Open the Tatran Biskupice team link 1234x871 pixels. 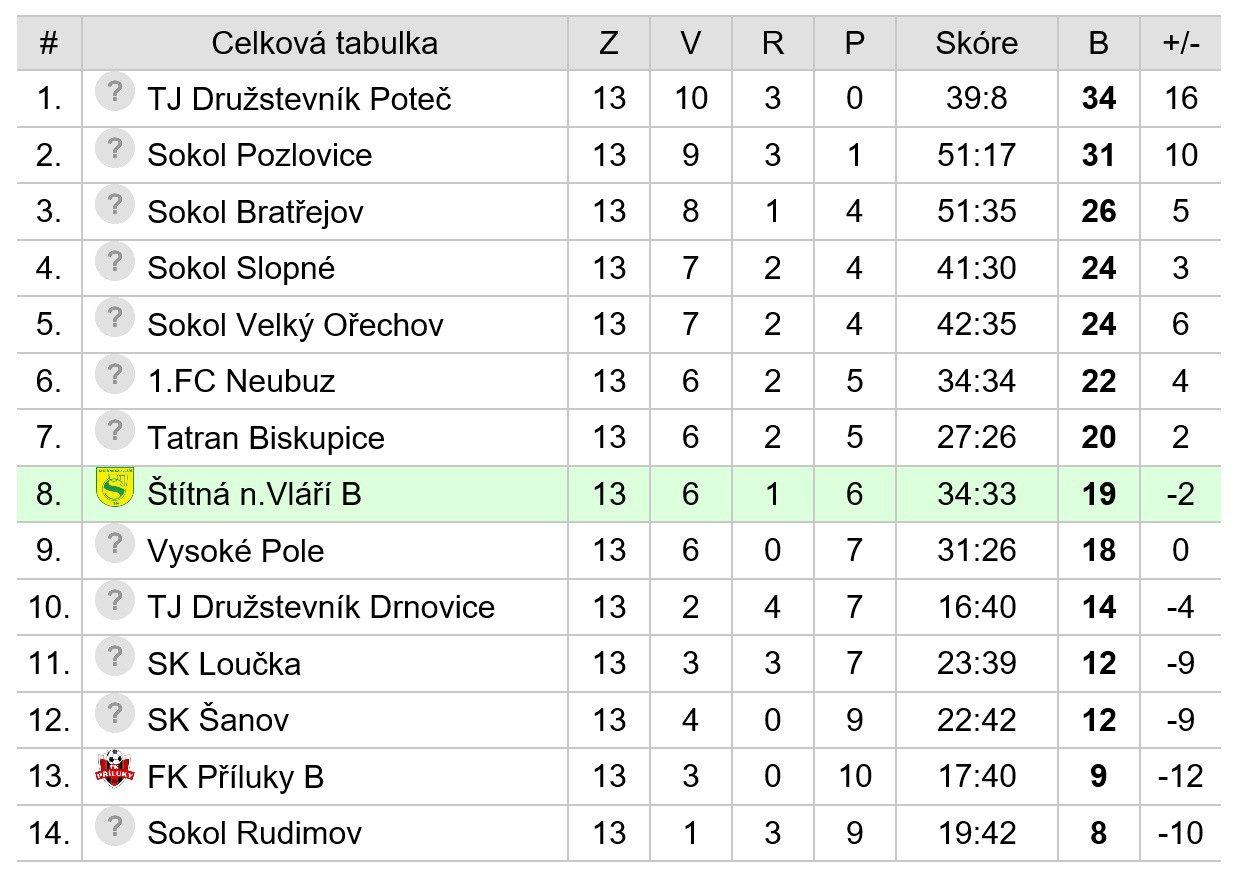[x=265, y=438]
